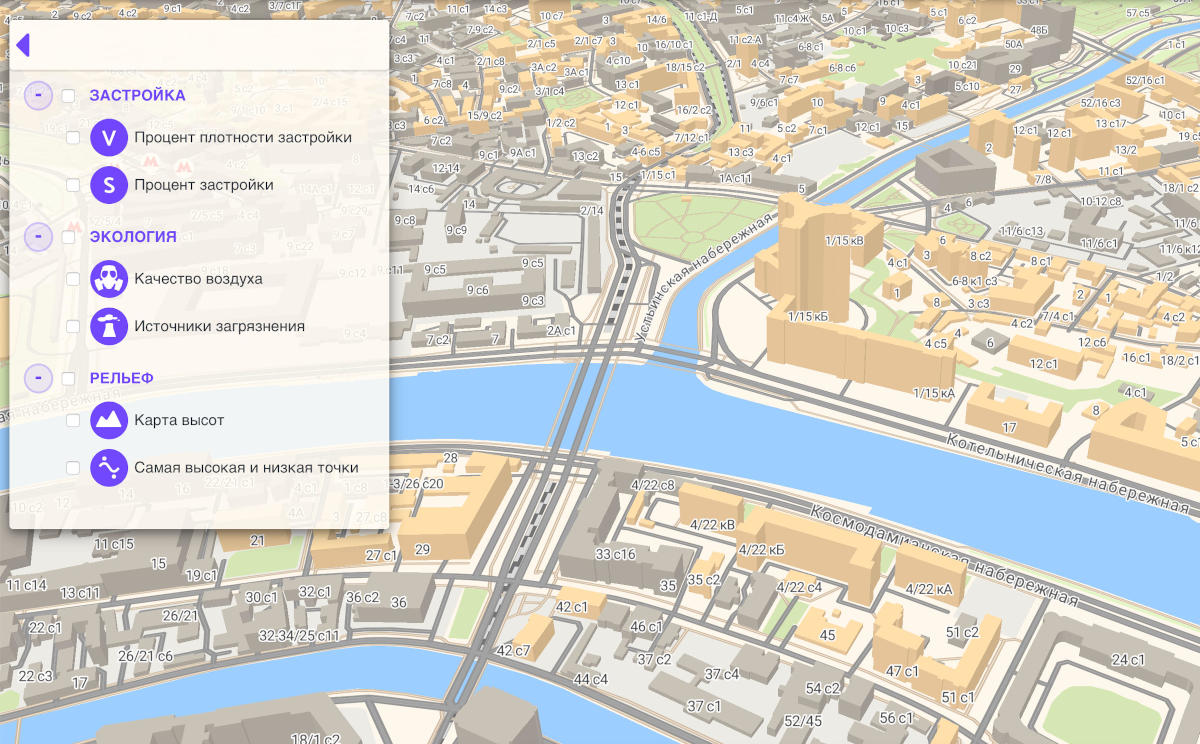The height and width of the screenshot is (744, 1200).
Task: Enable Процент плотности застройки checkbox
Action: pyautogui.click(x=73, y=138)
